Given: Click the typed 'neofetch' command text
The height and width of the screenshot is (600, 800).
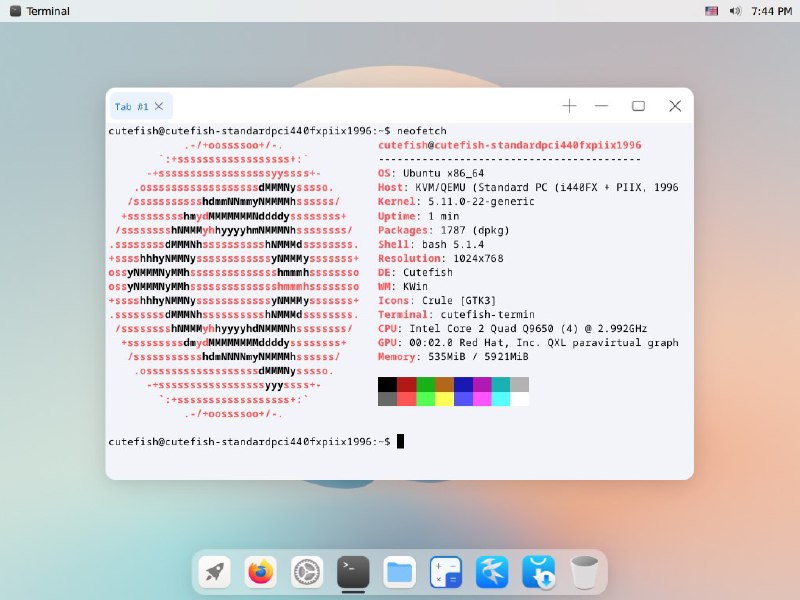Looking at the screenshot, I should pyautogui.click(x=422, y=131).
